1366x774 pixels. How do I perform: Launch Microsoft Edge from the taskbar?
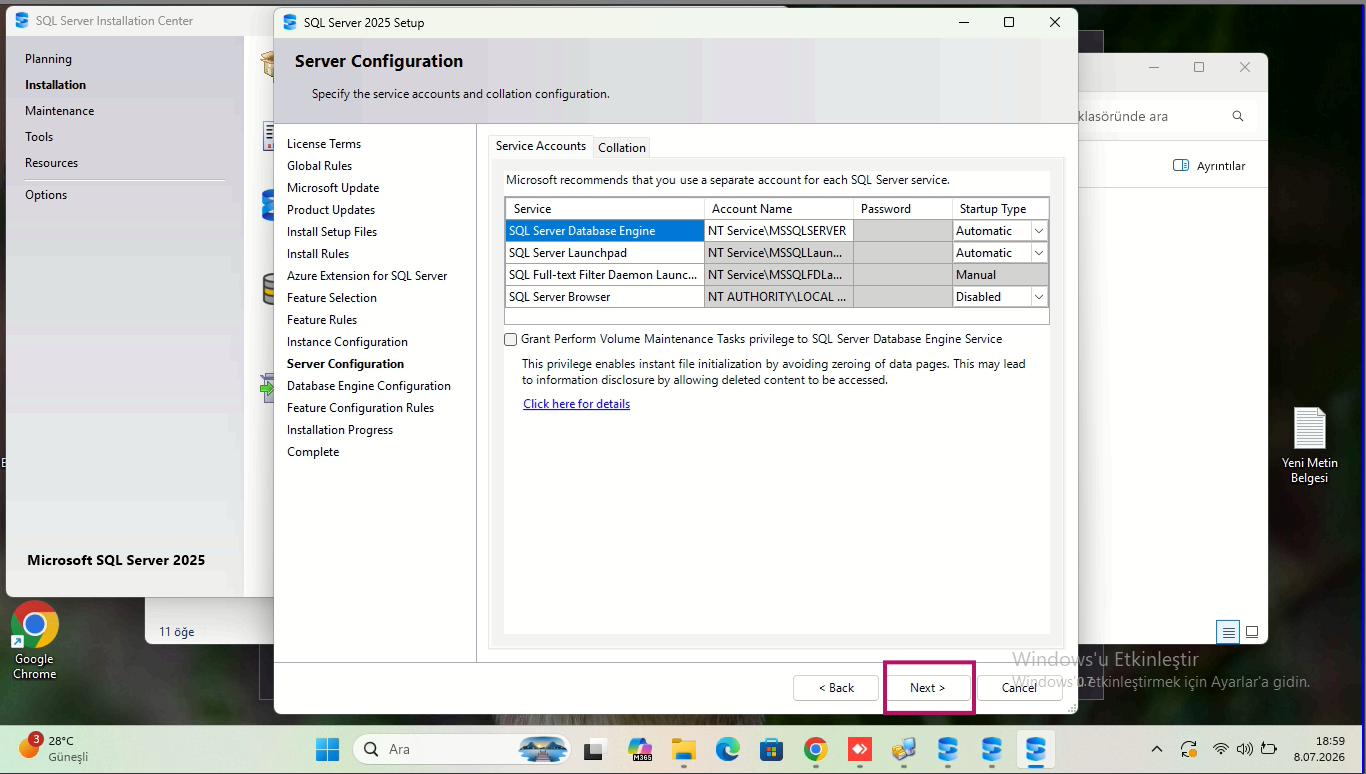(x=727, y=749)
